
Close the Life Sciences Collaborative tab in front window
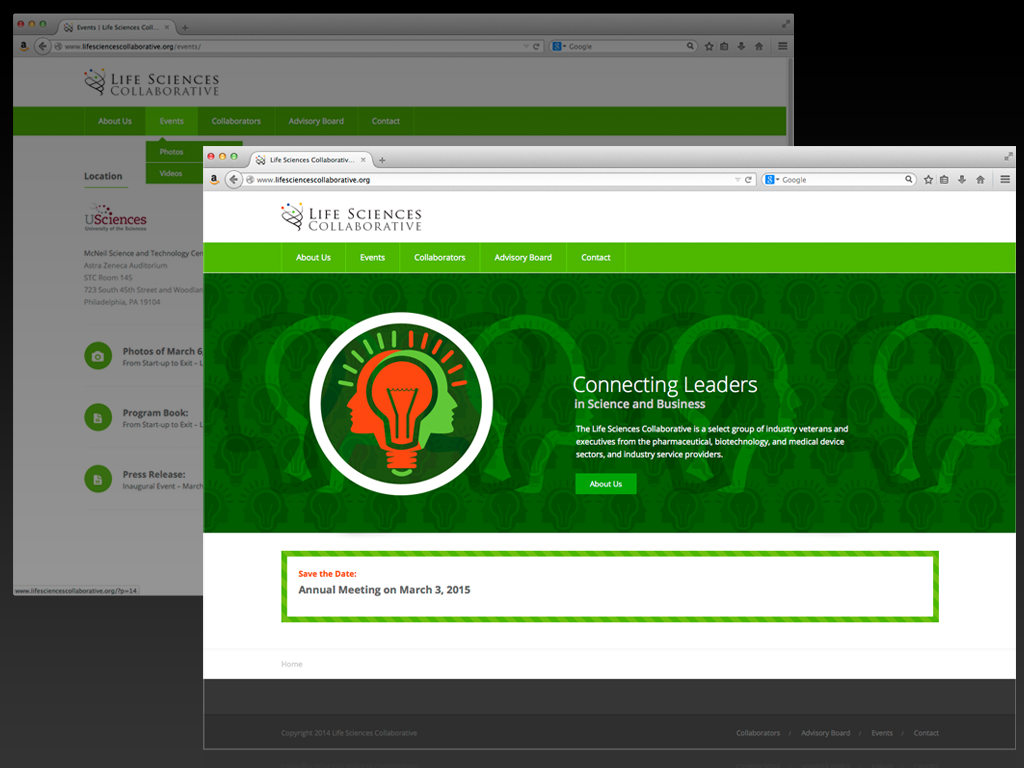click(x=361, y=160)
